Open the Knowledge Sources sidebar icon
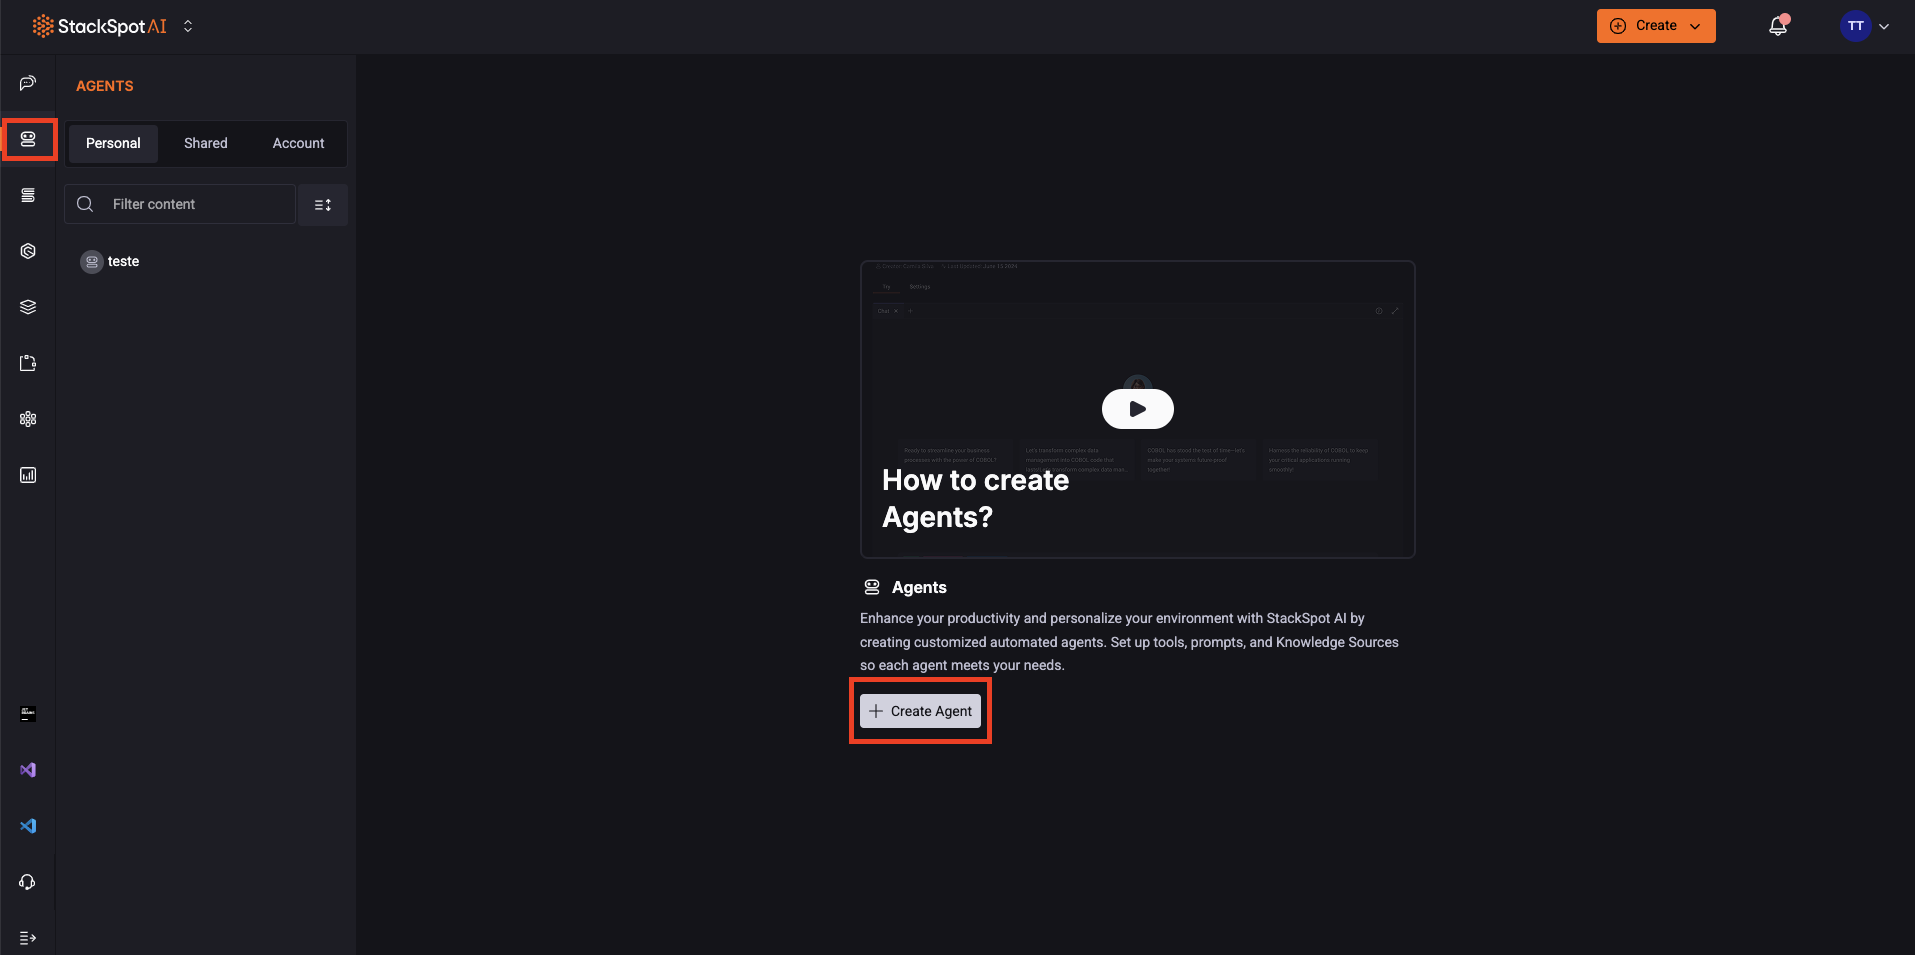The image size is (1915, 955). pyautogui.click(x=27, y=195)
